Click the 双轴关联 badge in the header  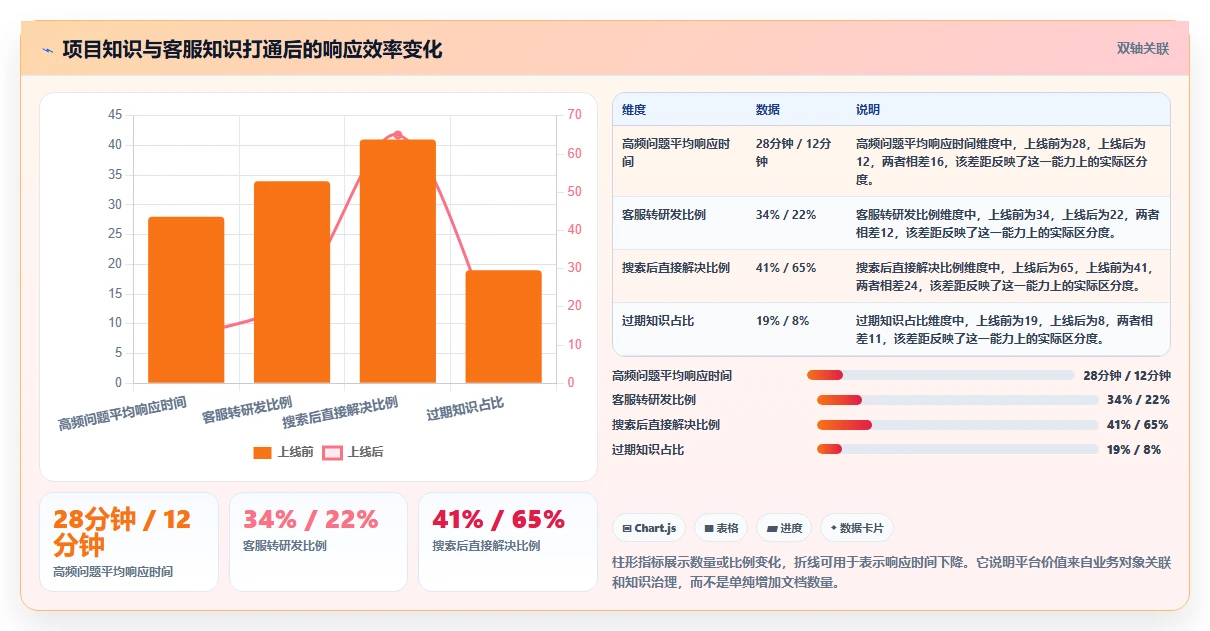pos(1143,48)
